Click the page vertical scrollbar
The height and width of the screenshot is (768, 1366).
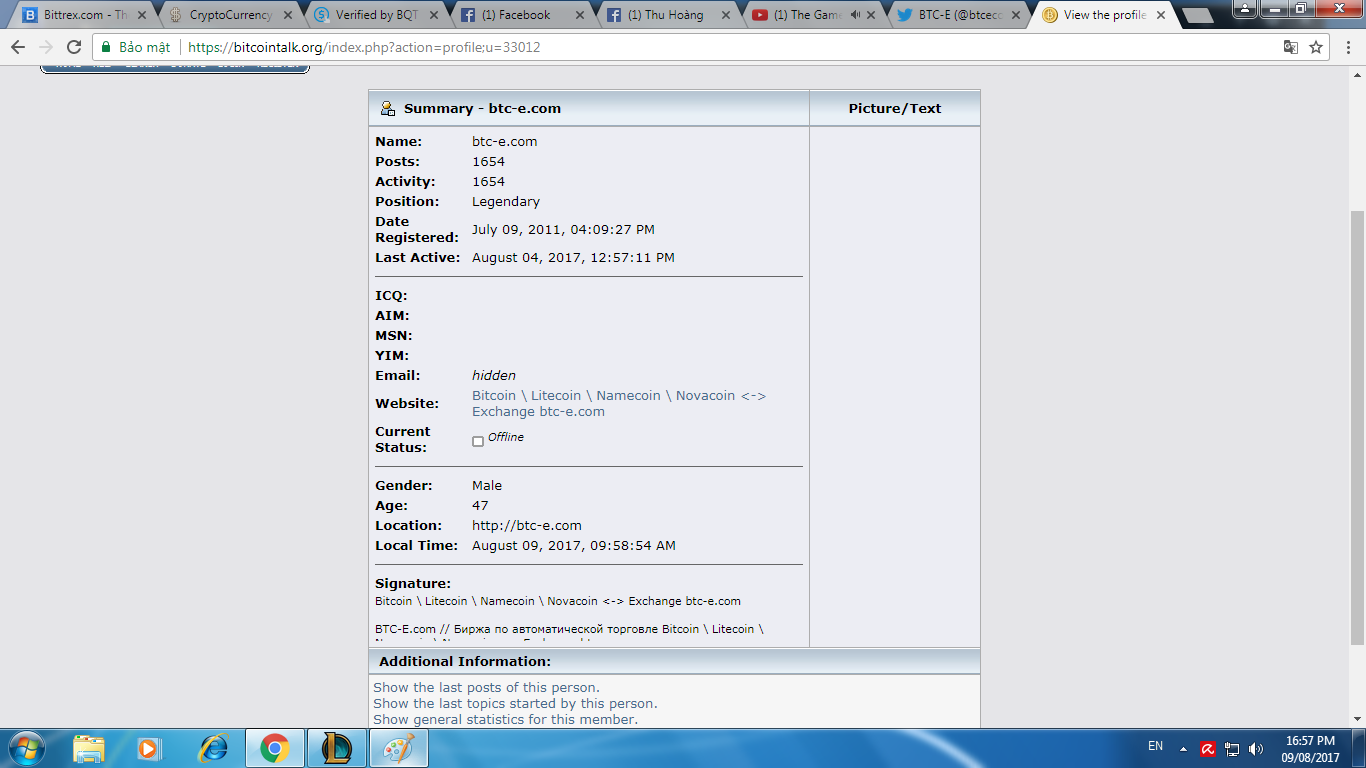point(1357,428)
